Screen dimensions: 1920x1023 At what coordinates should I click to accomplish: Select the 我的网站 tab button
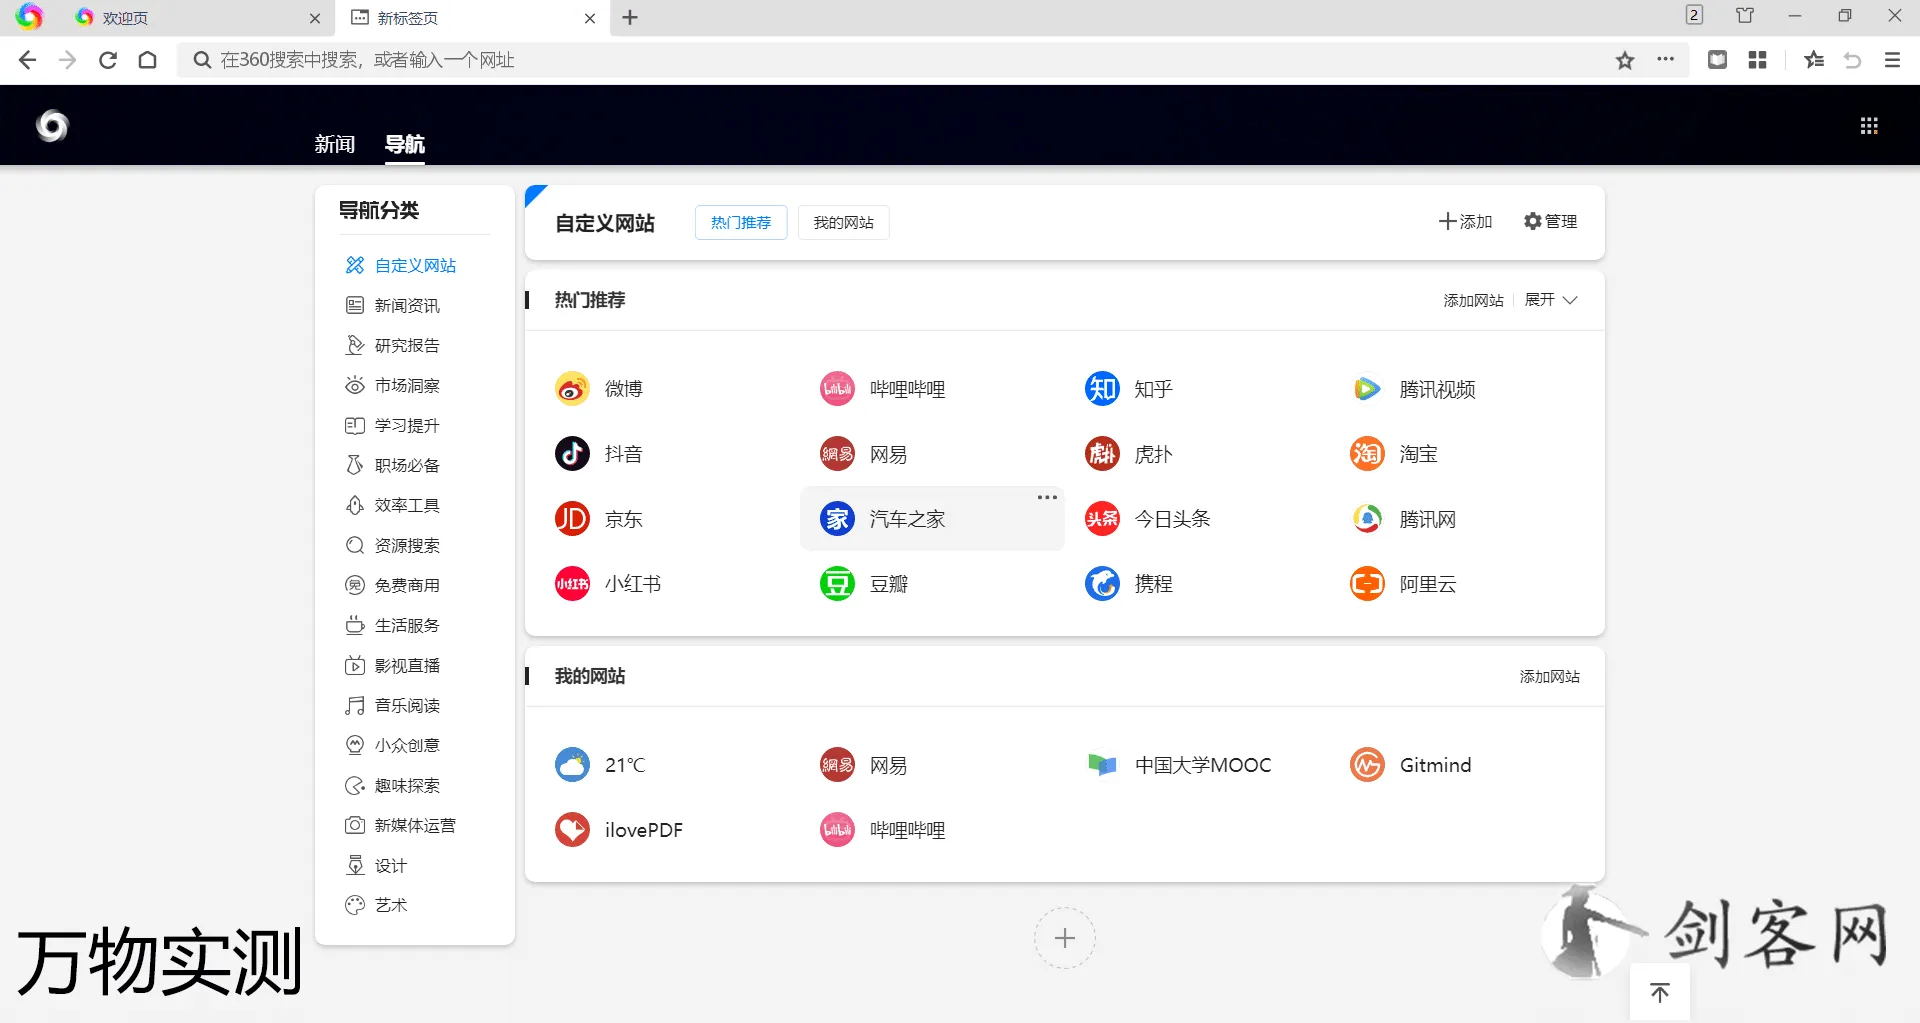point(844,223)
